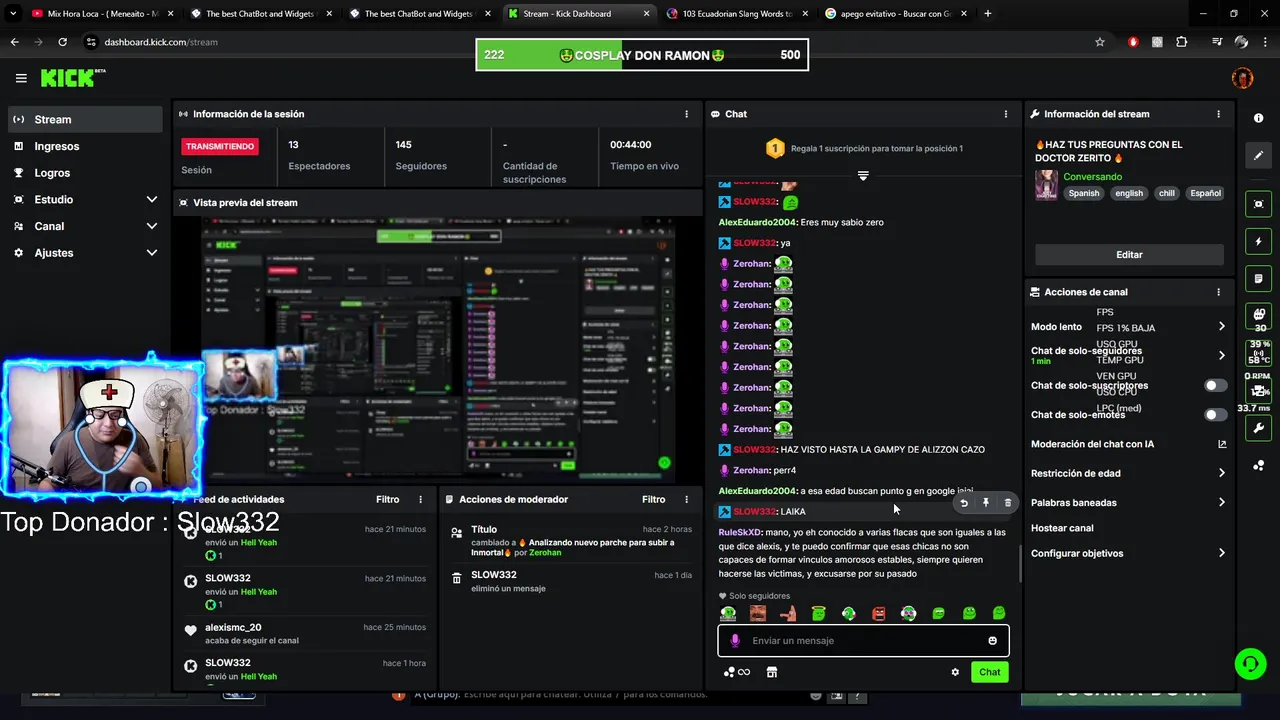
Task: Open the Acciones de moderador three-dot menu
Action: [686, 499]
